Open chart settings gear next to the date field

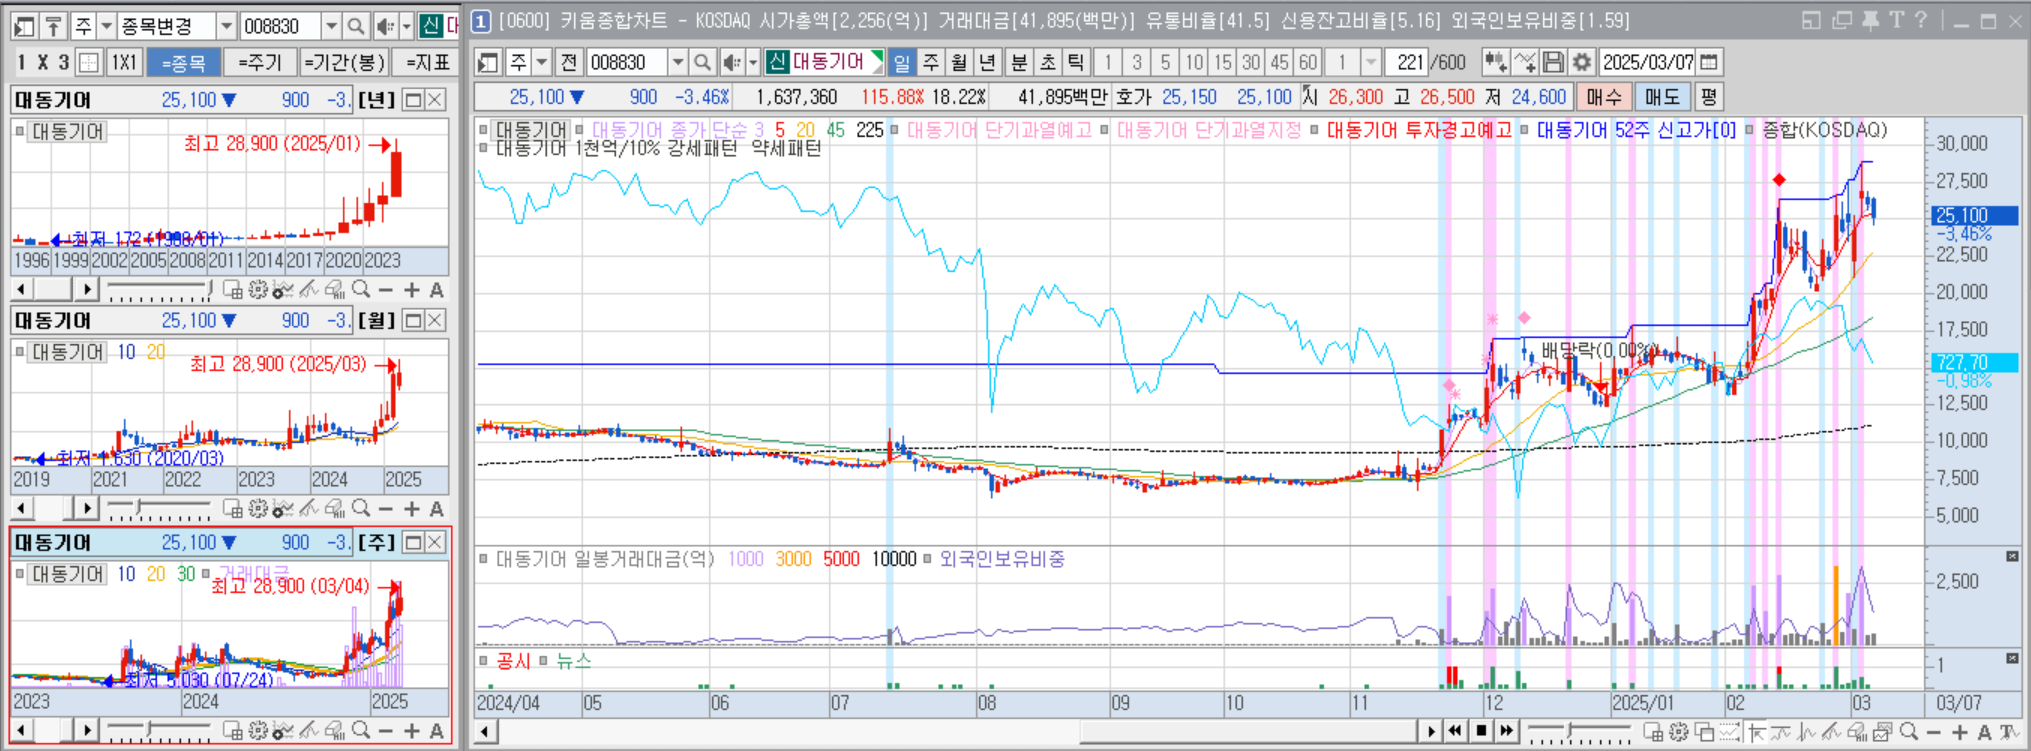[x=1581, y=62]
